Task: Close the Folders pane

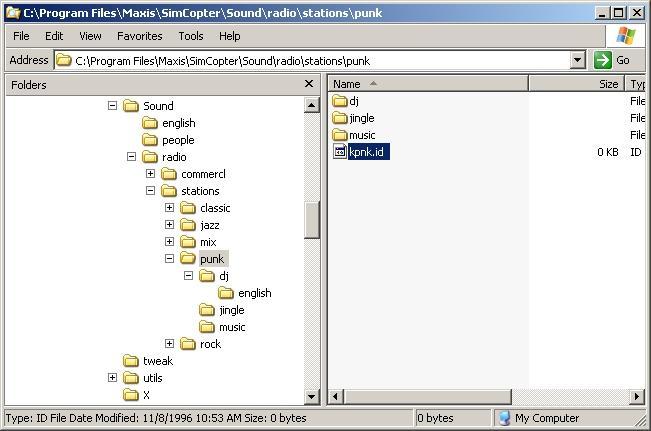Action: (309, 85)
